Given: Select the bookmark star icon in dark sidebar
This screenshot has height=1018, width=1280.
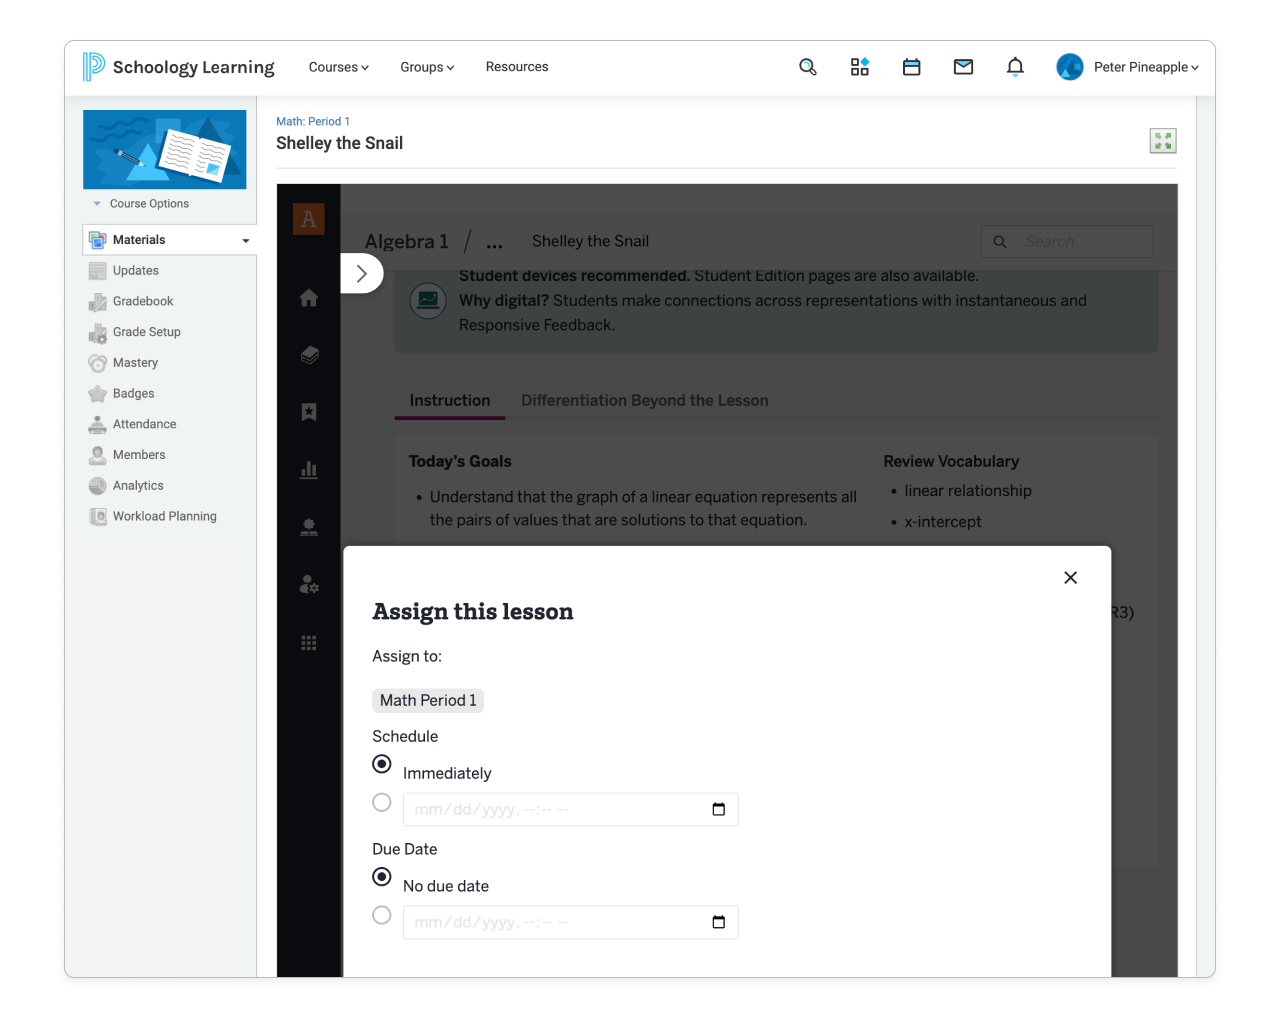Looking at the screenshot, I should tap(309, 411).
